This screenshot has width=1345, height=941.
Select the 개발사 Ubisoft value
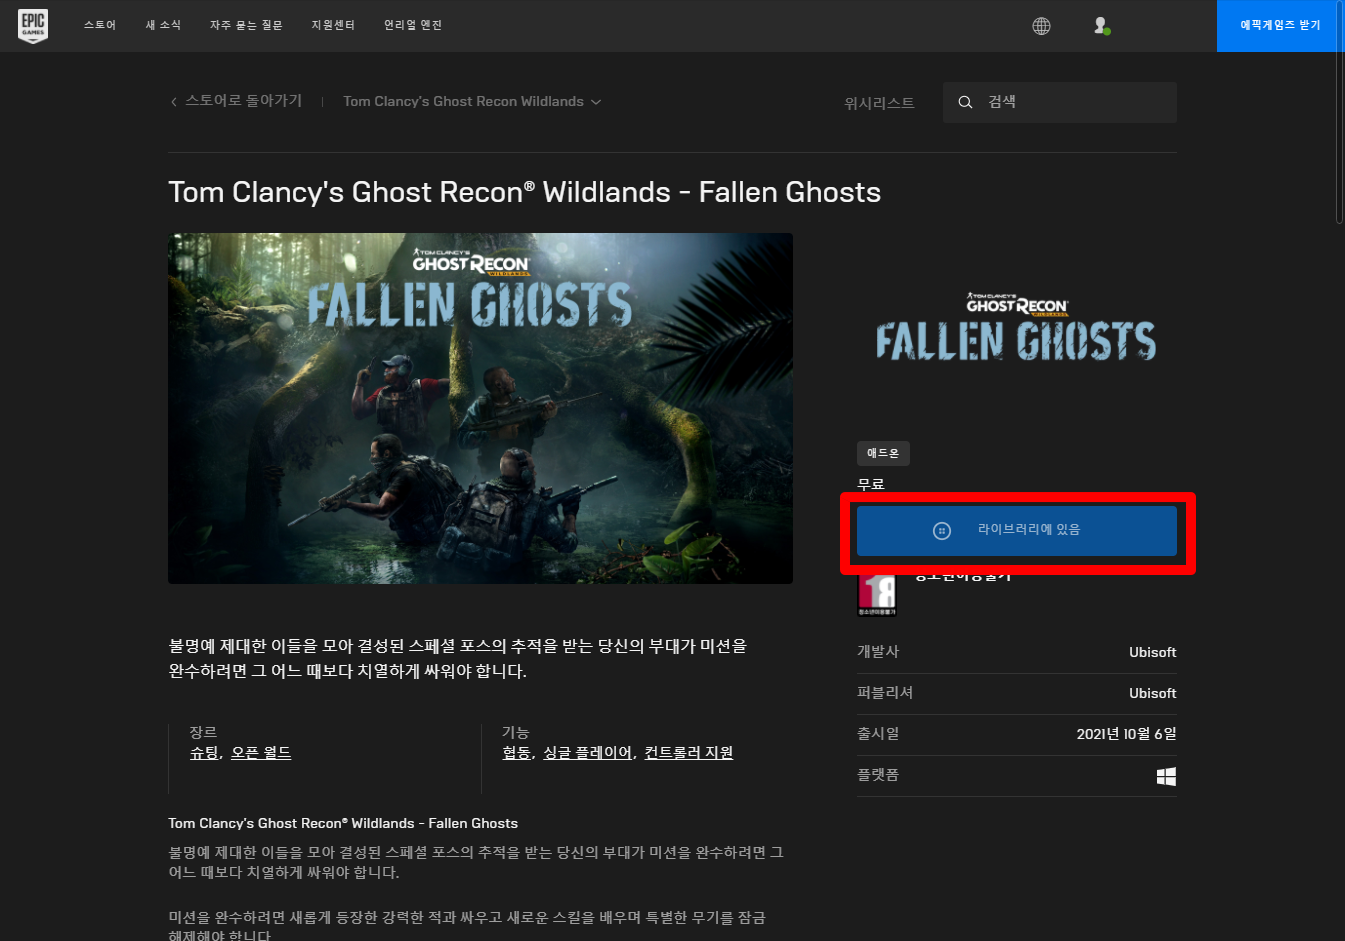pos(1152,652)
